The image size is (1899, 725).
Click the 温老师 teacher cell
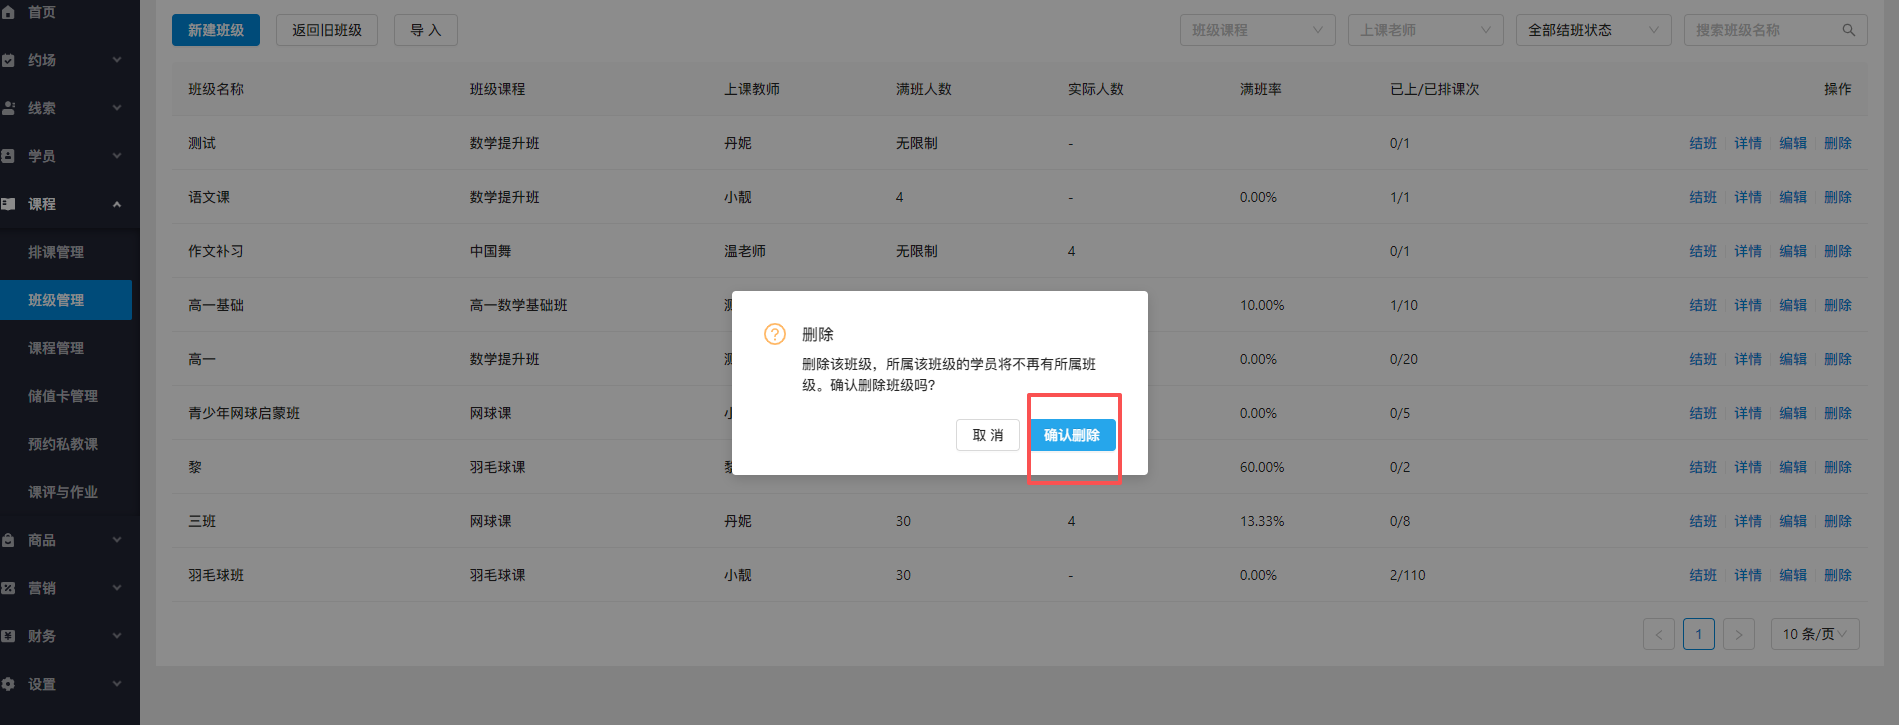tap(745, 251)
